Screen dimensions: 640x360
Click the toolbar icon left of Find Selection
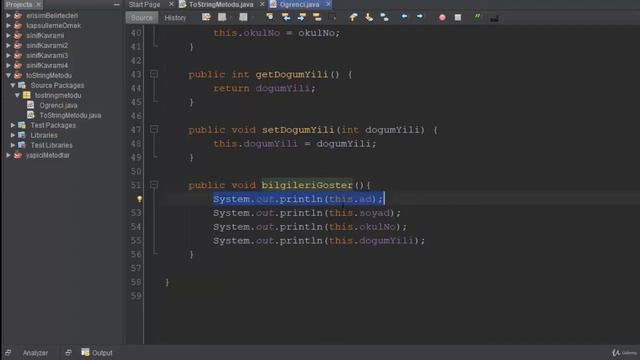point(243,17)
